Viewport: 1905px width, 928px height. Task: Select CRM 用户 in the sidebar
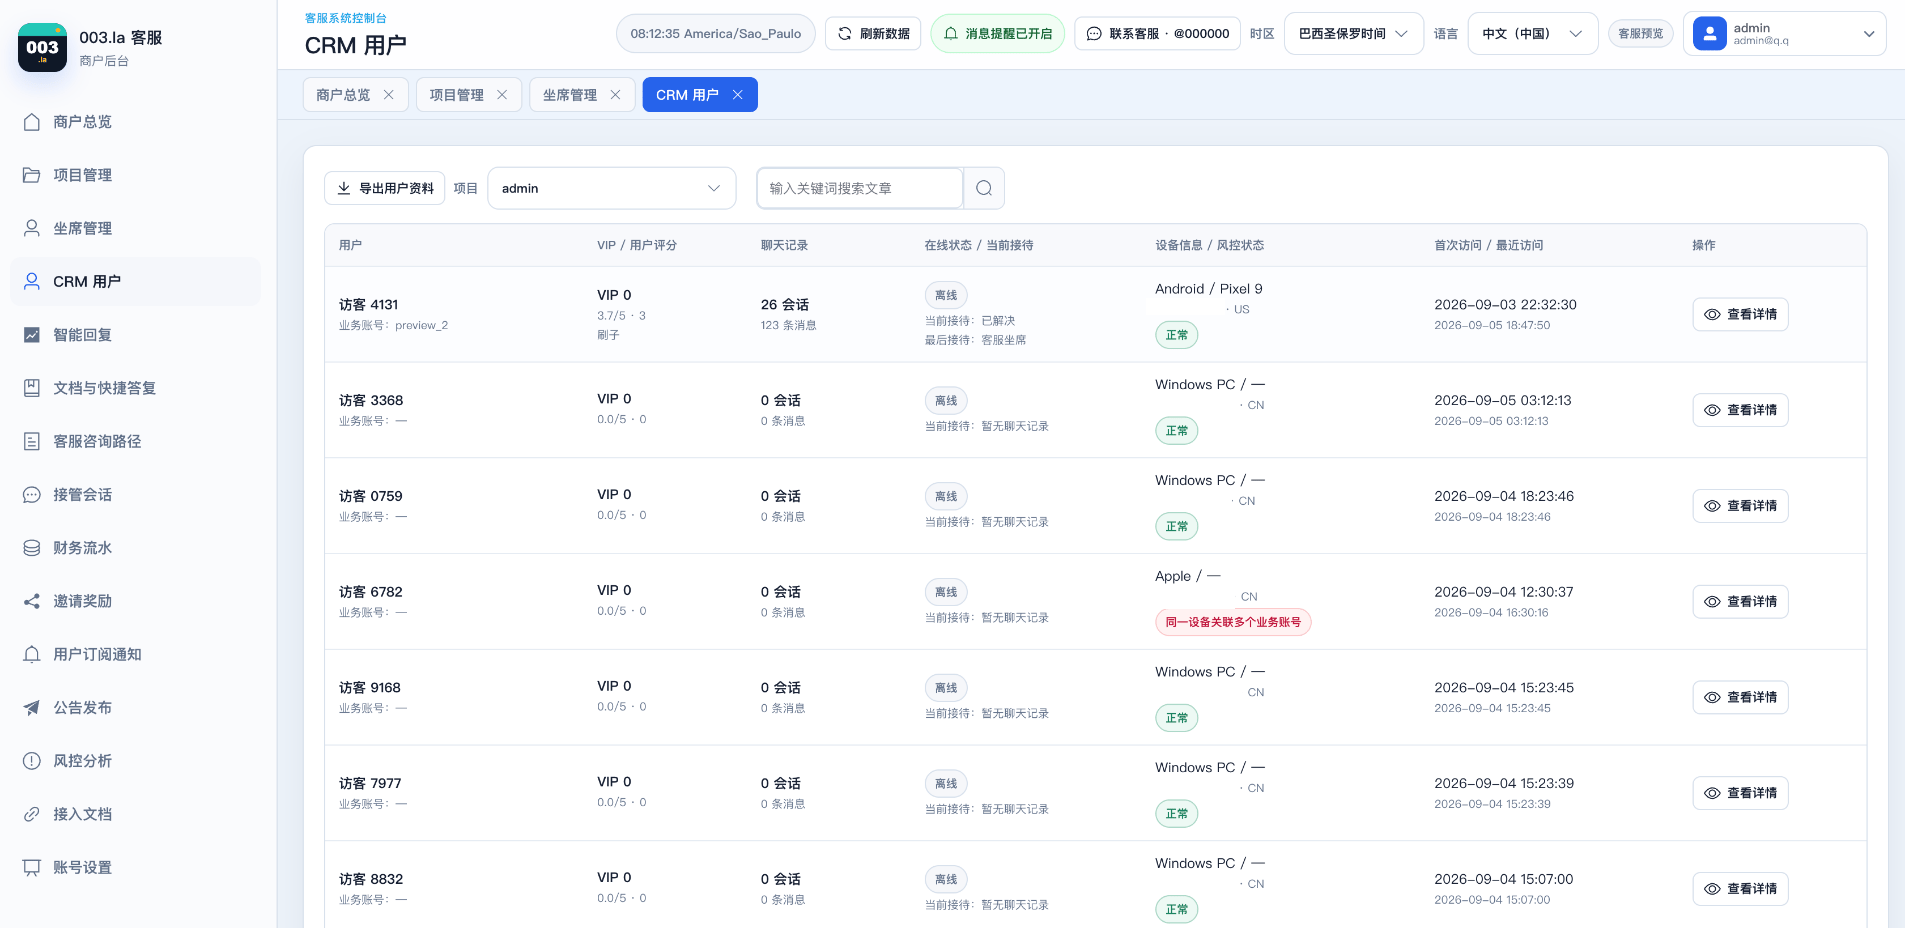click(x=135, y=282)
